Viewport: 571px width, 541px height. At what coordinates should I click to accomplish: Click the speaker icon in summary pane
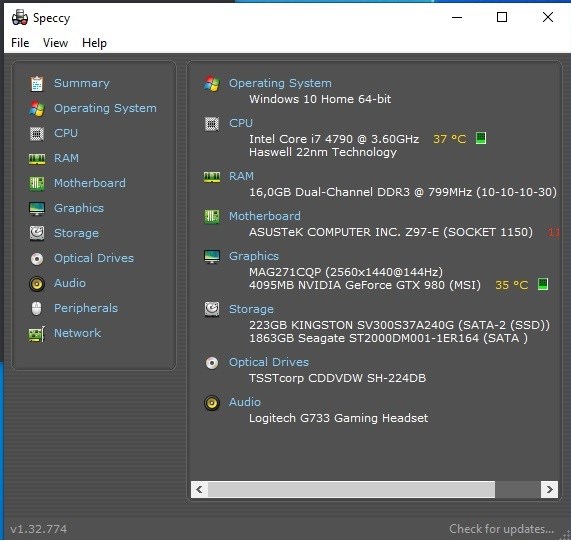[x=212, y=403]
